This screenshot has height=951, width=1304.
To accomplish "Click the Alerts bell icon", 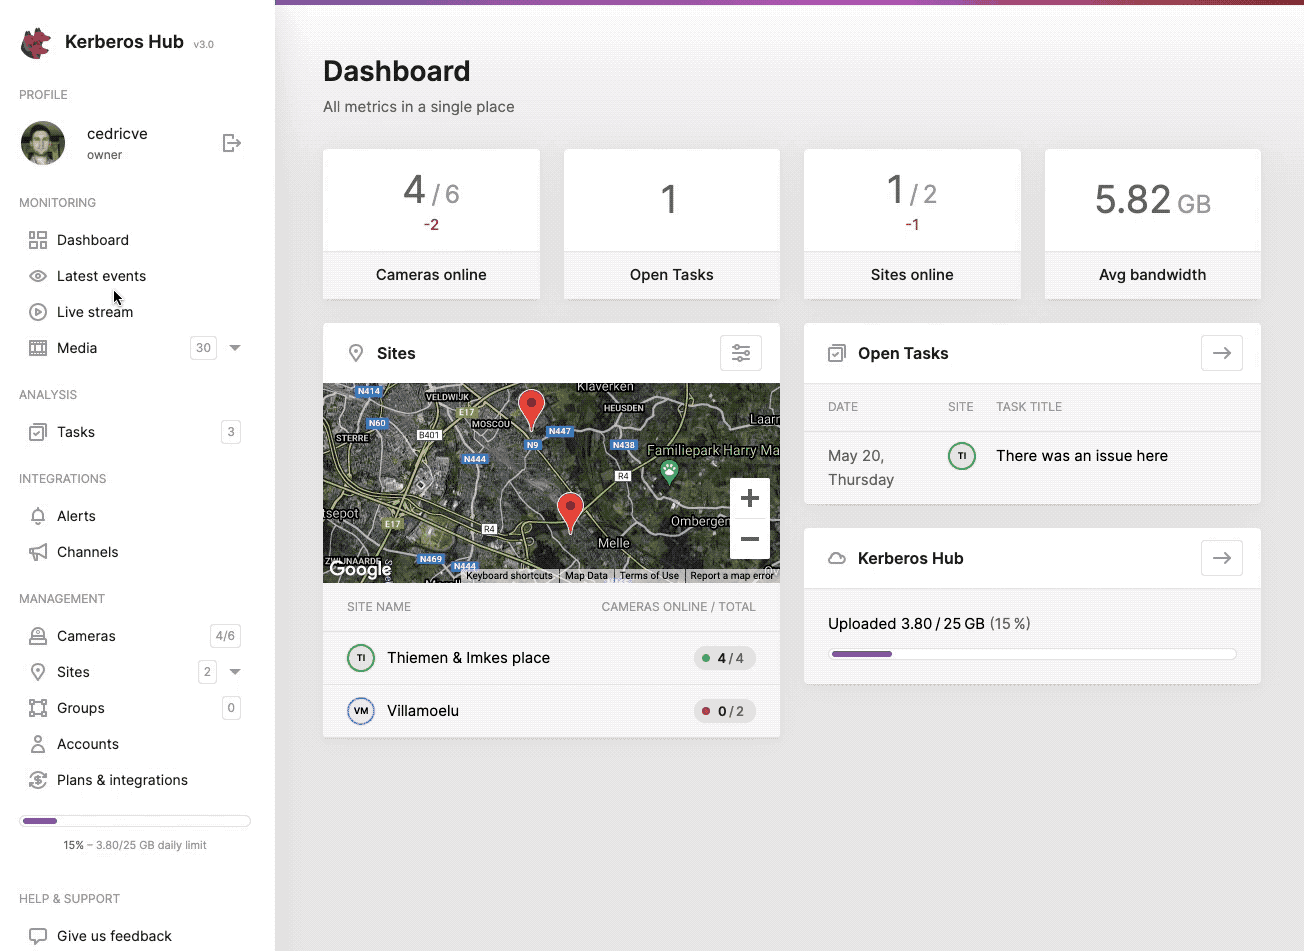I will (37, 515).
